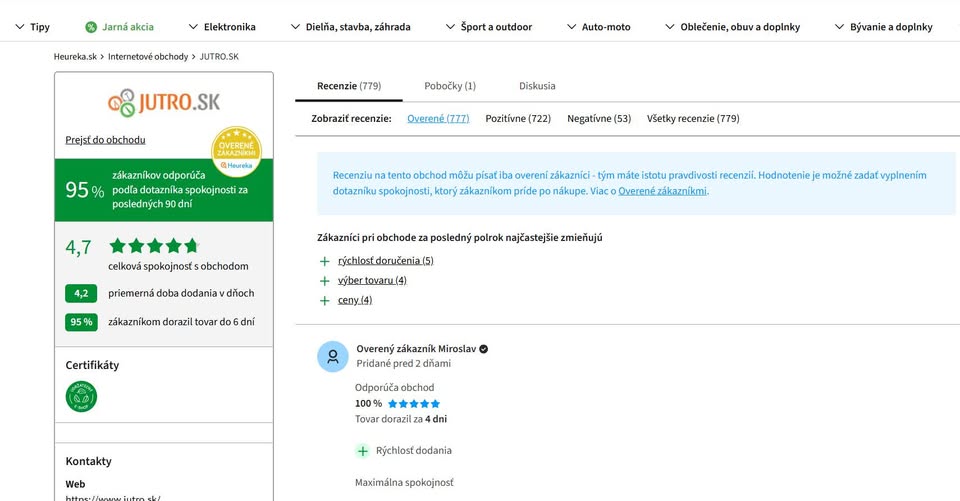
Task: Click the Maximálna spokojnosť review text
Action: pos(404,483)
